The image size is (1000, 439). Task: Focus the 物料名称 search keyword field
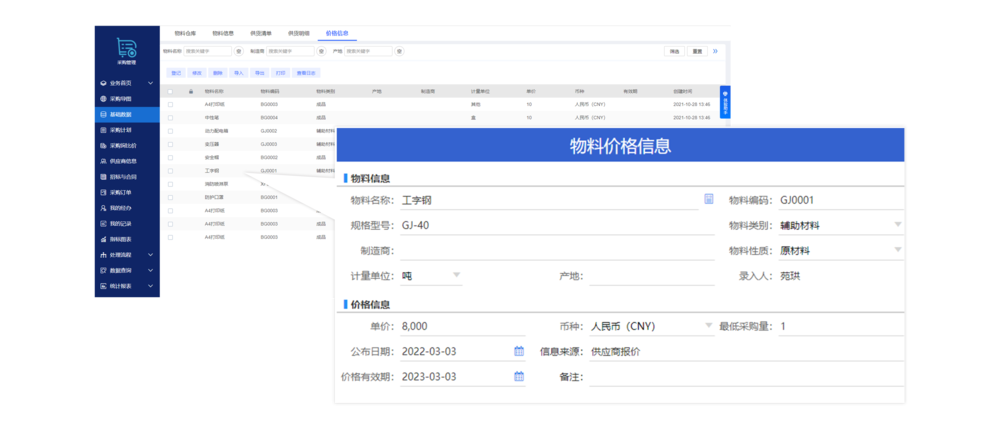[x=208, y=51]
